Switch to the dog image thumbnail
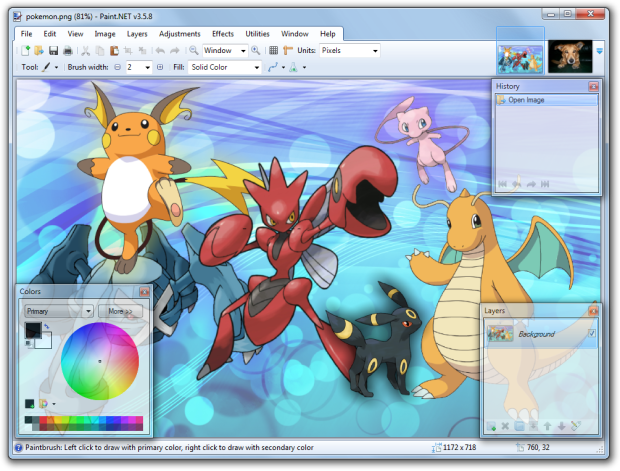This screenshot has height=471, width=620. coord(570,57)
